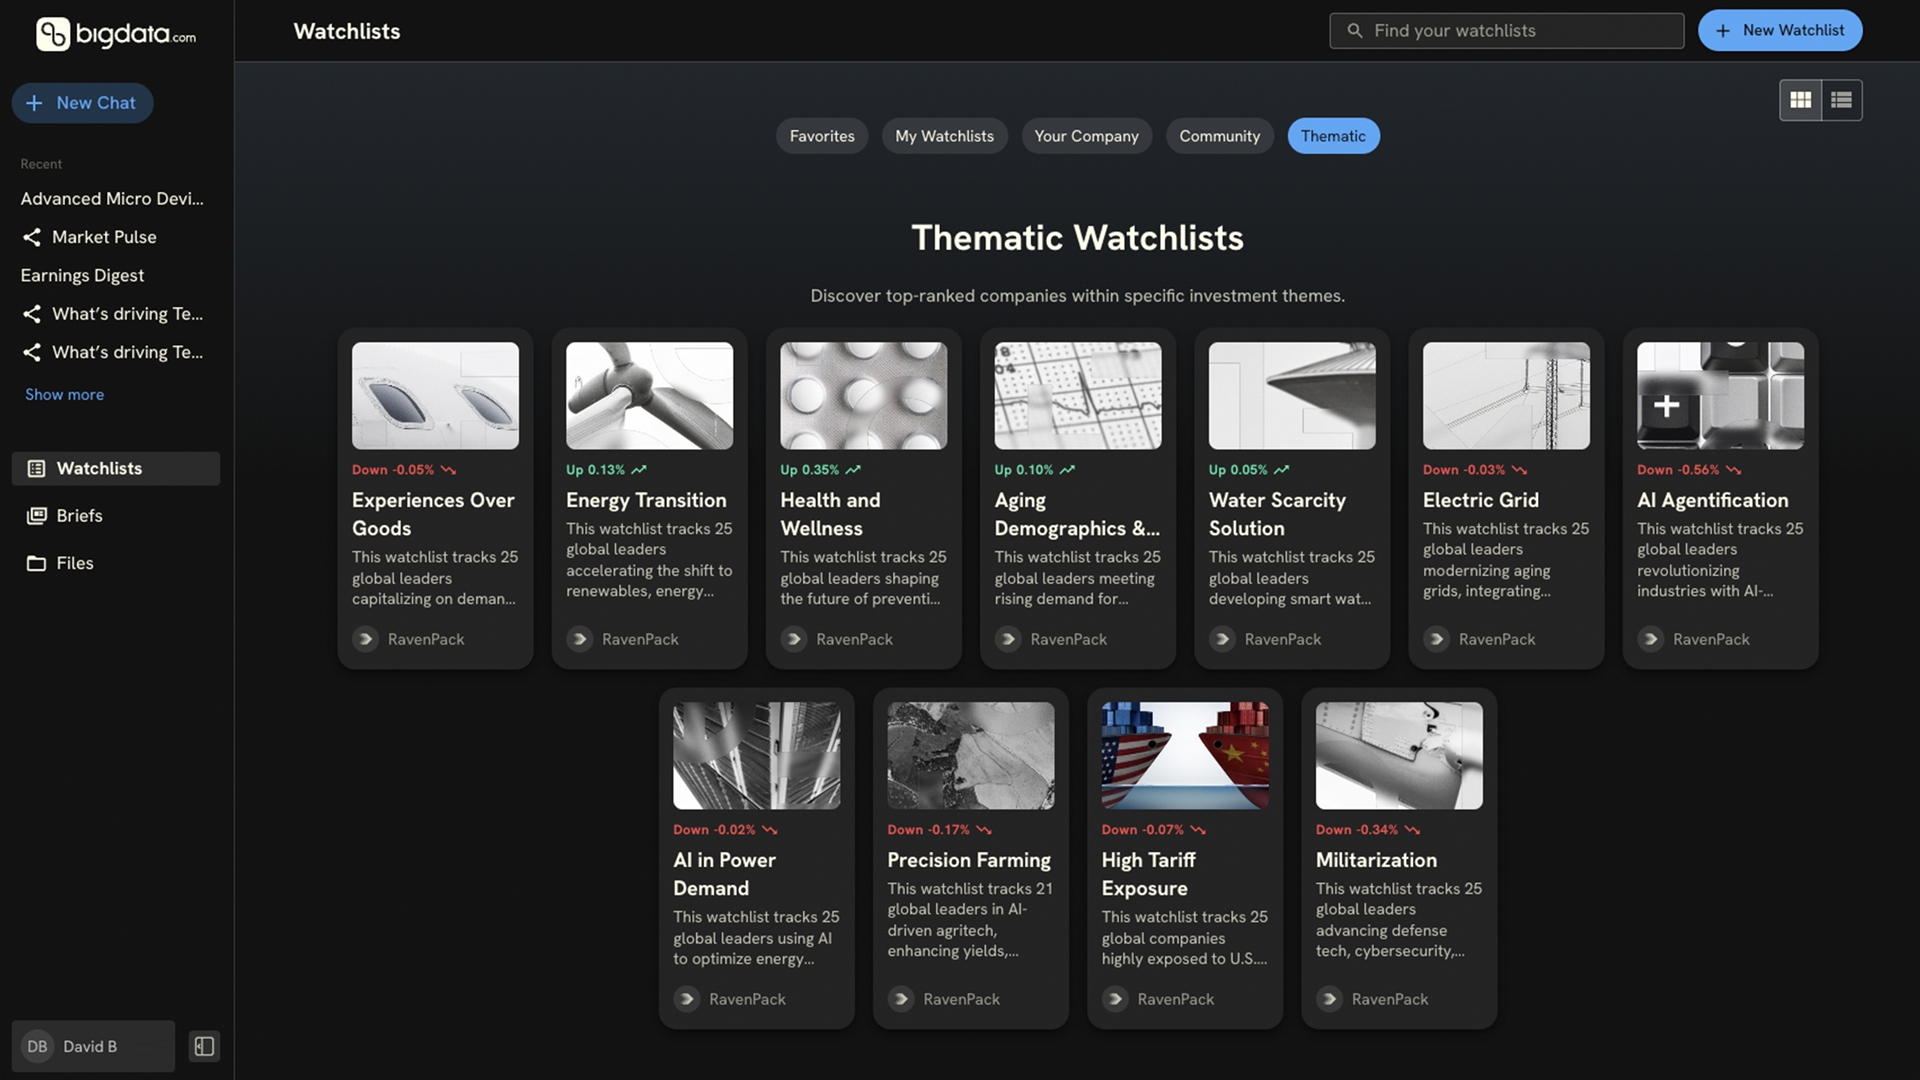
Task: Select the Favorites tab
Action: pos(822,136)
